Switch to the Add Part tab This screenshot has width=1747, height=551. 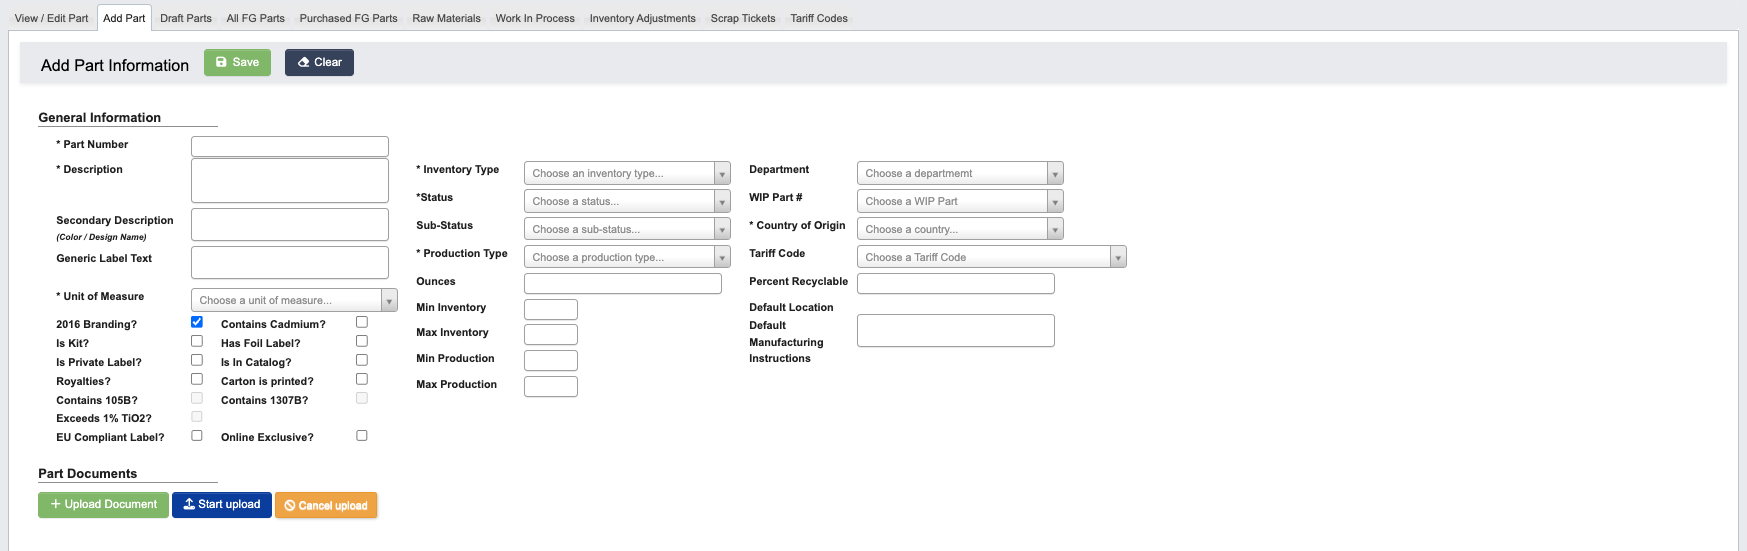pos(124,18)
